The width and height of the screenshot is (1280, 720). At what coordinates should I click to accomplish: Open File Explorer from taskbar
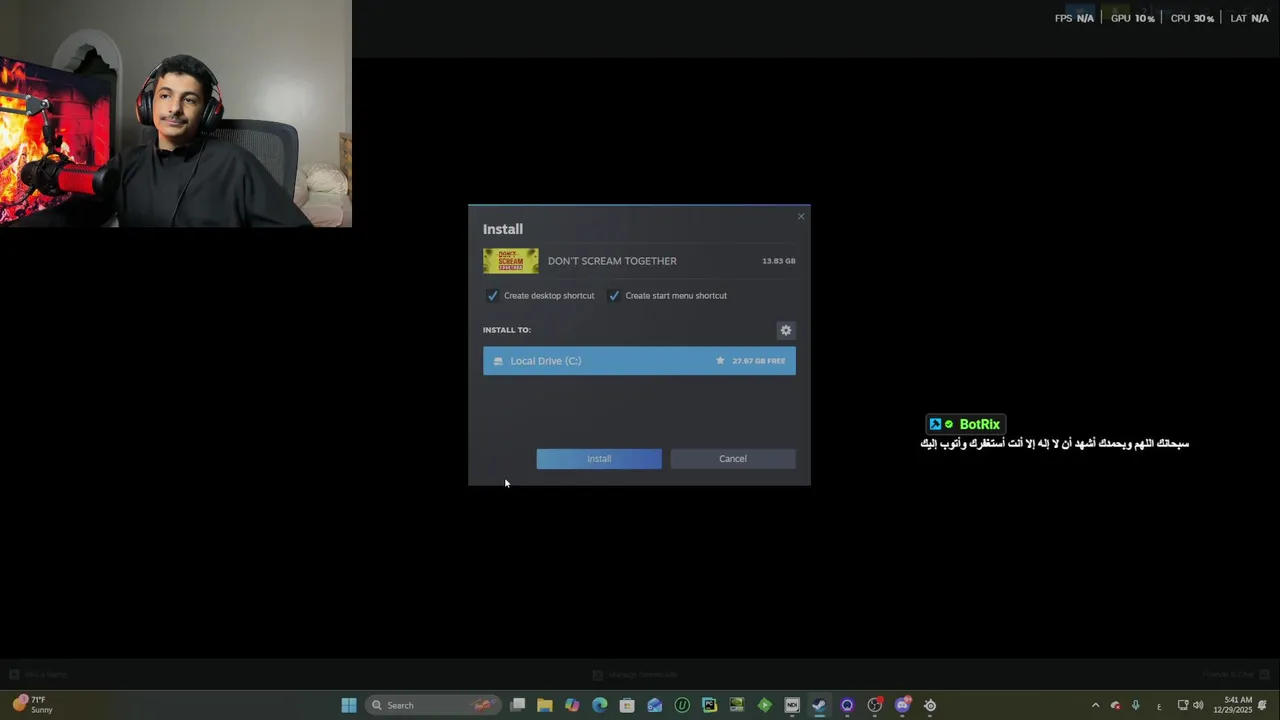coord(545,705)
